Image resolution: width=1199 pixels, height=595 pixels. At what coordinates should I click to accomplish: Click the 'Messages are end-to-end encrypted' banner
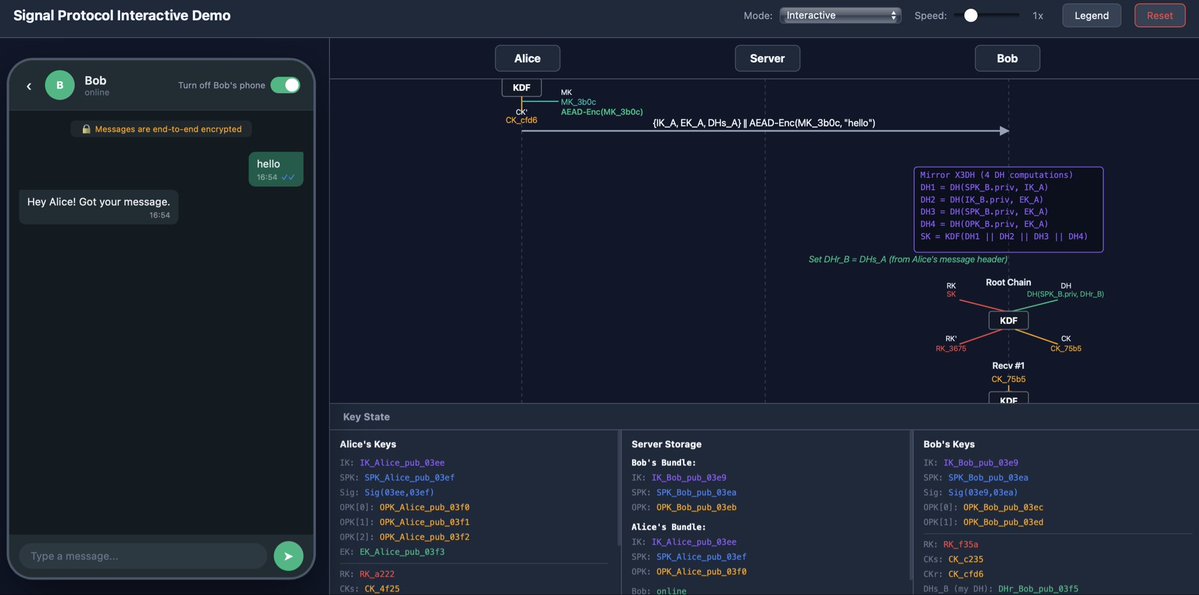(161, 129)
